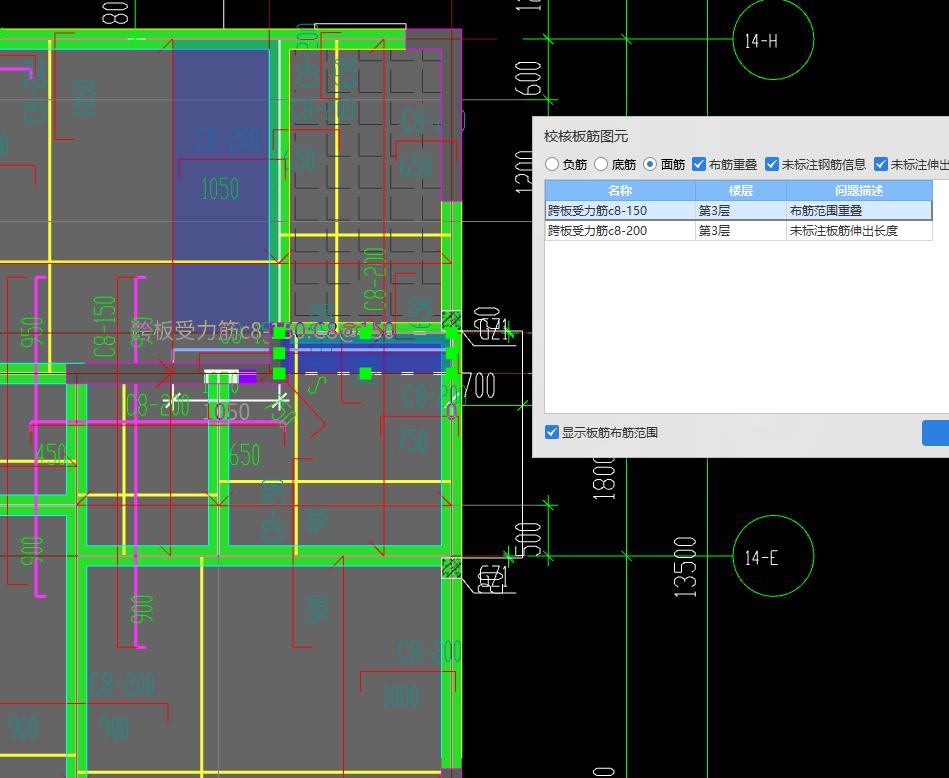Click the 14-E axis grid bubble
949x778 pixels.
(x=773, y=556)
